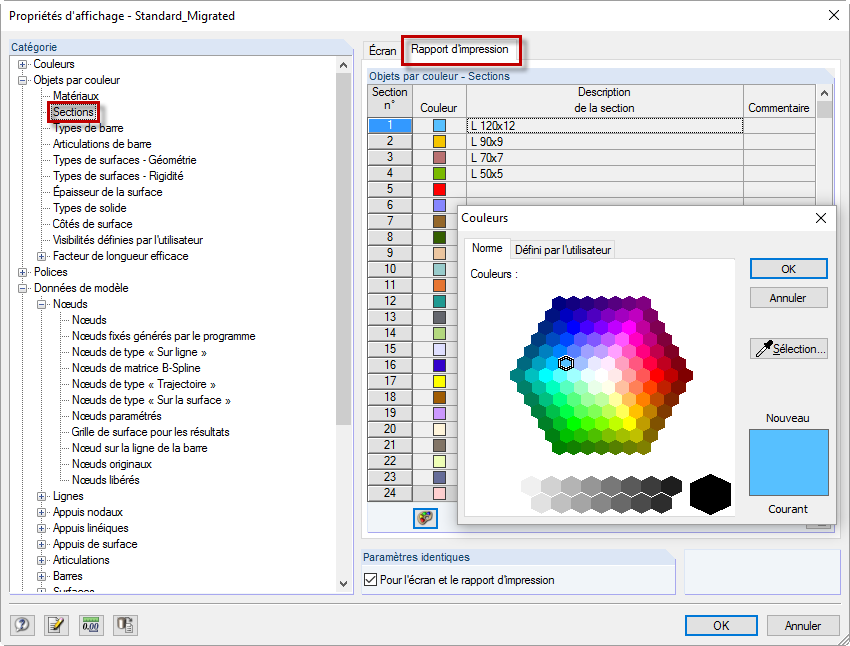The image size is (850, 646).
Task: Click the 'L 70x7' description cell
Action: coord(604,158)
